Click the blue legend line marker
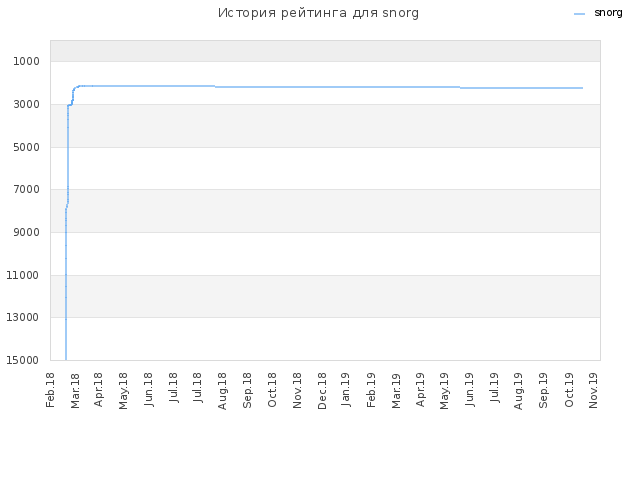 [579, 14]
